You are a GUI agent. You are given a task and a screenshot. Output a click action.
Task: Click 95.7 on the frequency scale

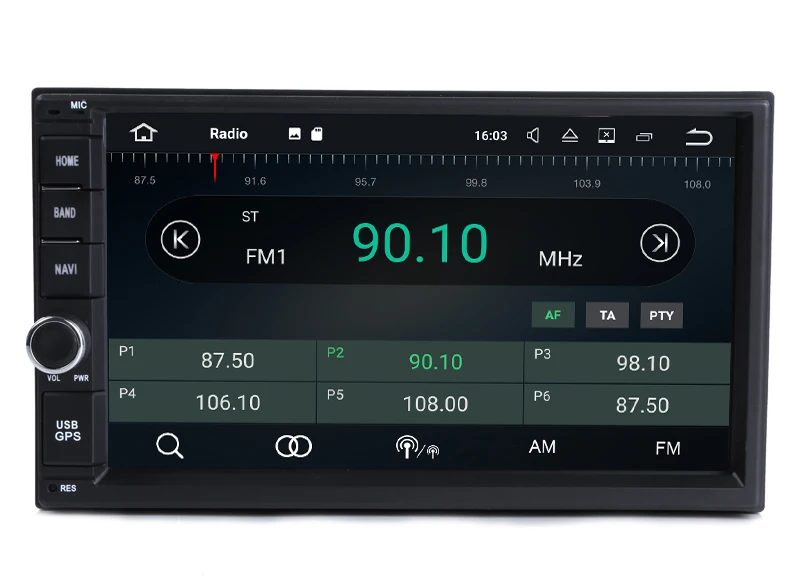(x=365, y=182)
